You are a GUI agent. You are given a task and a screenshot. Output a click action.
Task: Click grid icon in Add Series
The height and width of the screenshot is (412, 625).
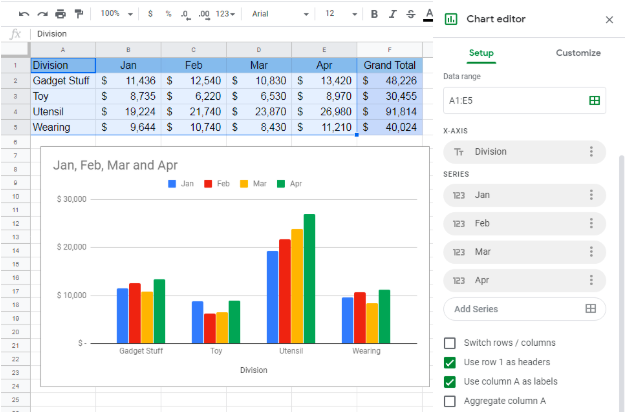click(590, 308)
